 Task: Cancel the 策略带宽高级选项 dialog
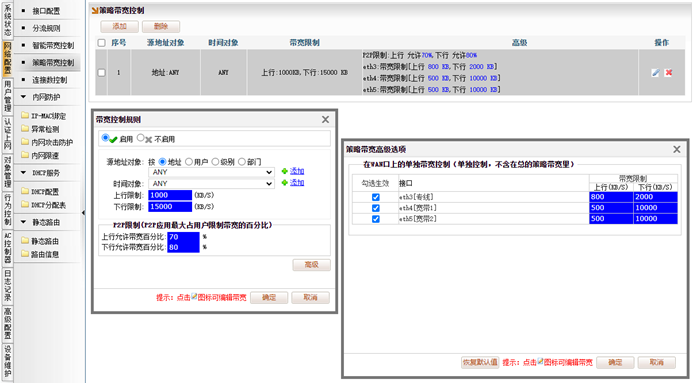pos(657,362)
